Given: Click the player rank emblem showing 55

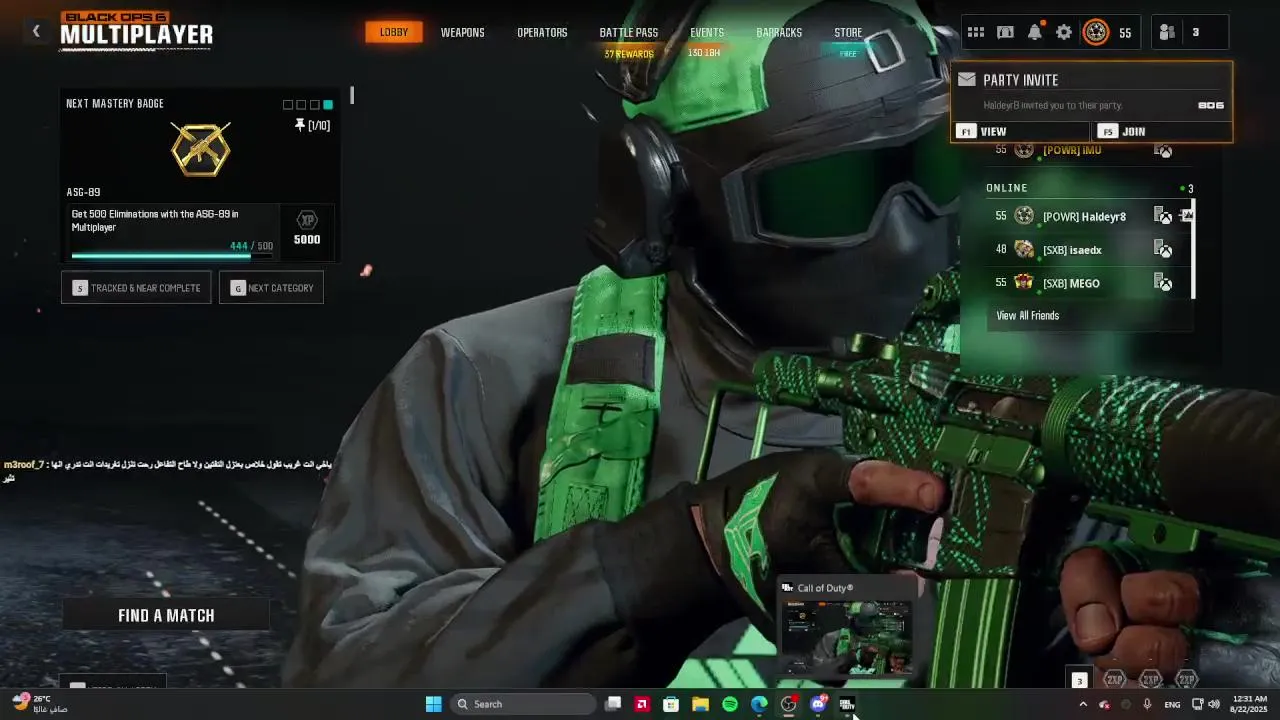Looking at the screenshot, I should (1096, 33).
